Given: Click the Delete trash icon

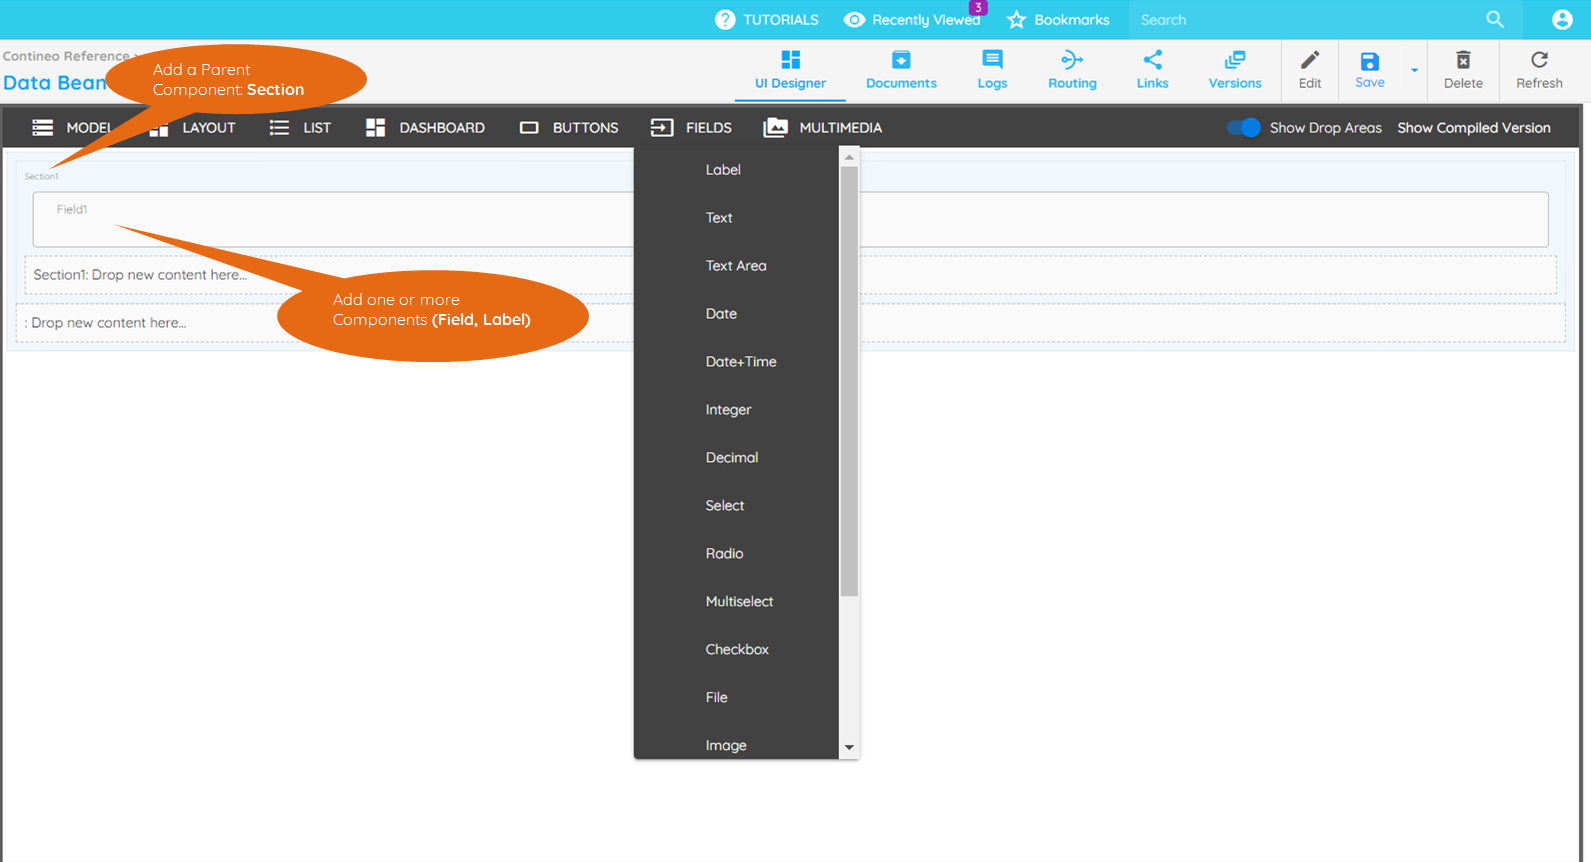Looking at the screenshot, I should 1463,60.
